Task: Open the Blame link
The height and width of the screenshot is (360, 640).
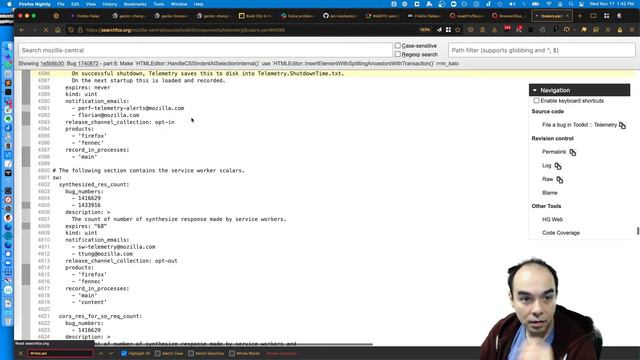Action: 549,193
